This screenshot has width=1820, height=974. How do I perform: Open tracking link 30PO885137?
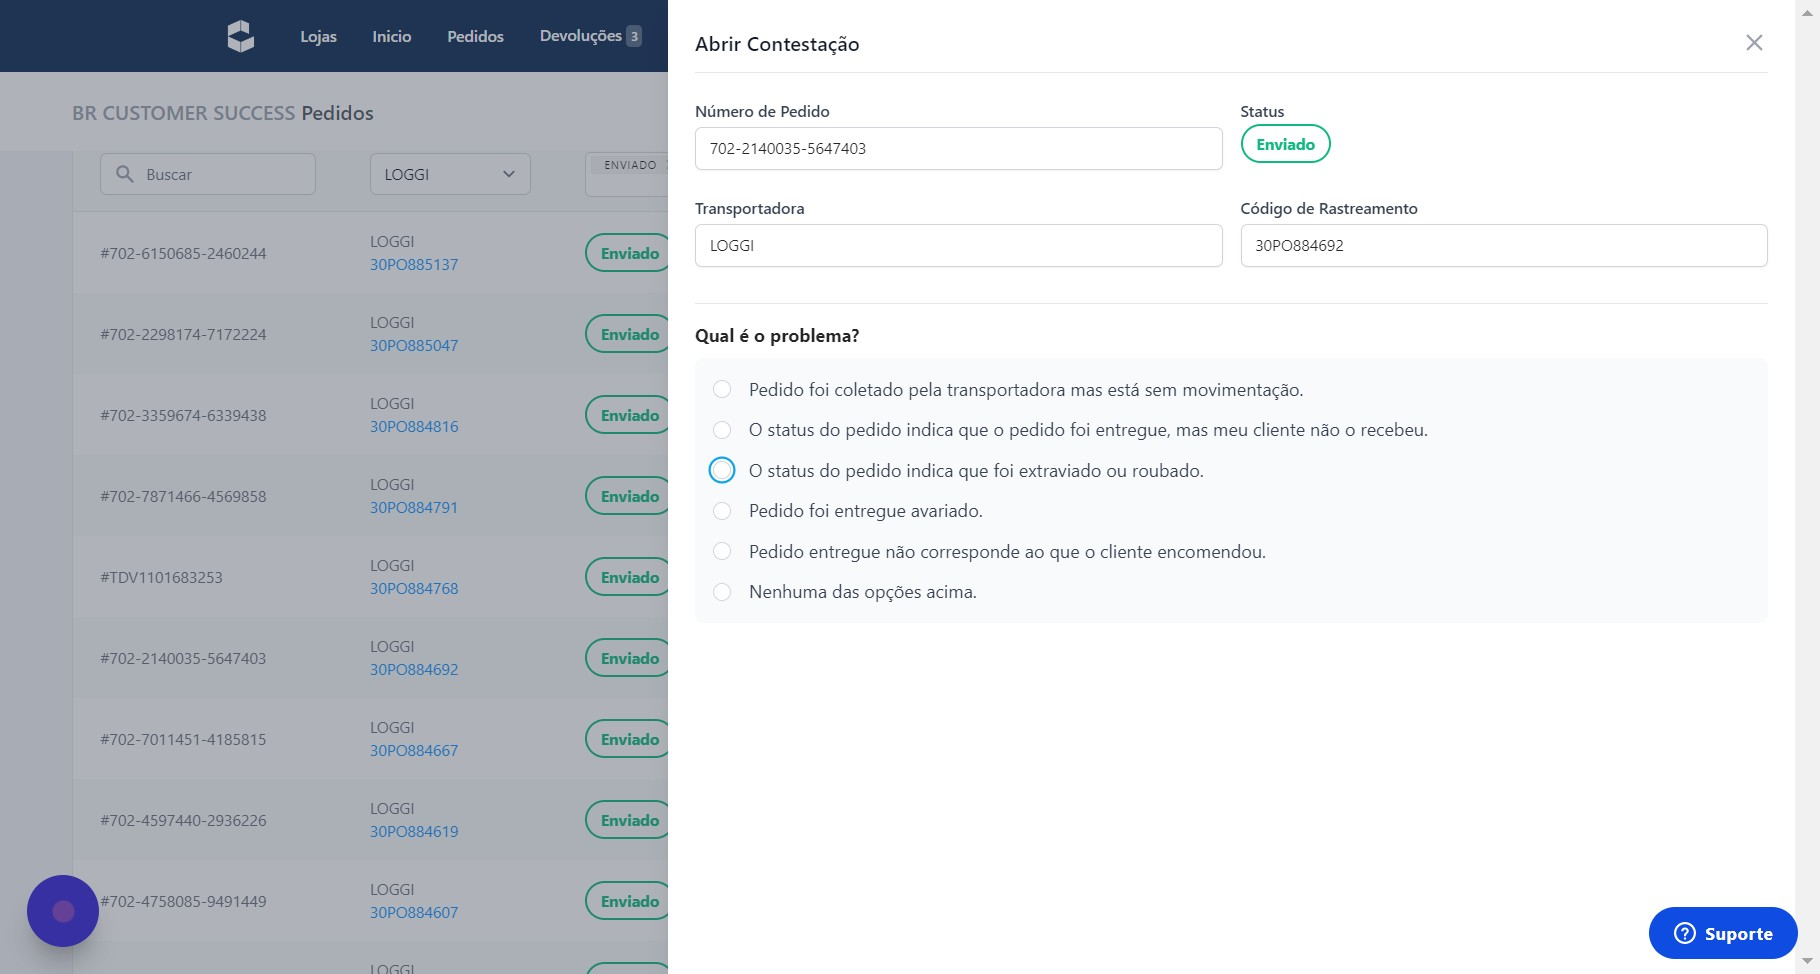414,265
